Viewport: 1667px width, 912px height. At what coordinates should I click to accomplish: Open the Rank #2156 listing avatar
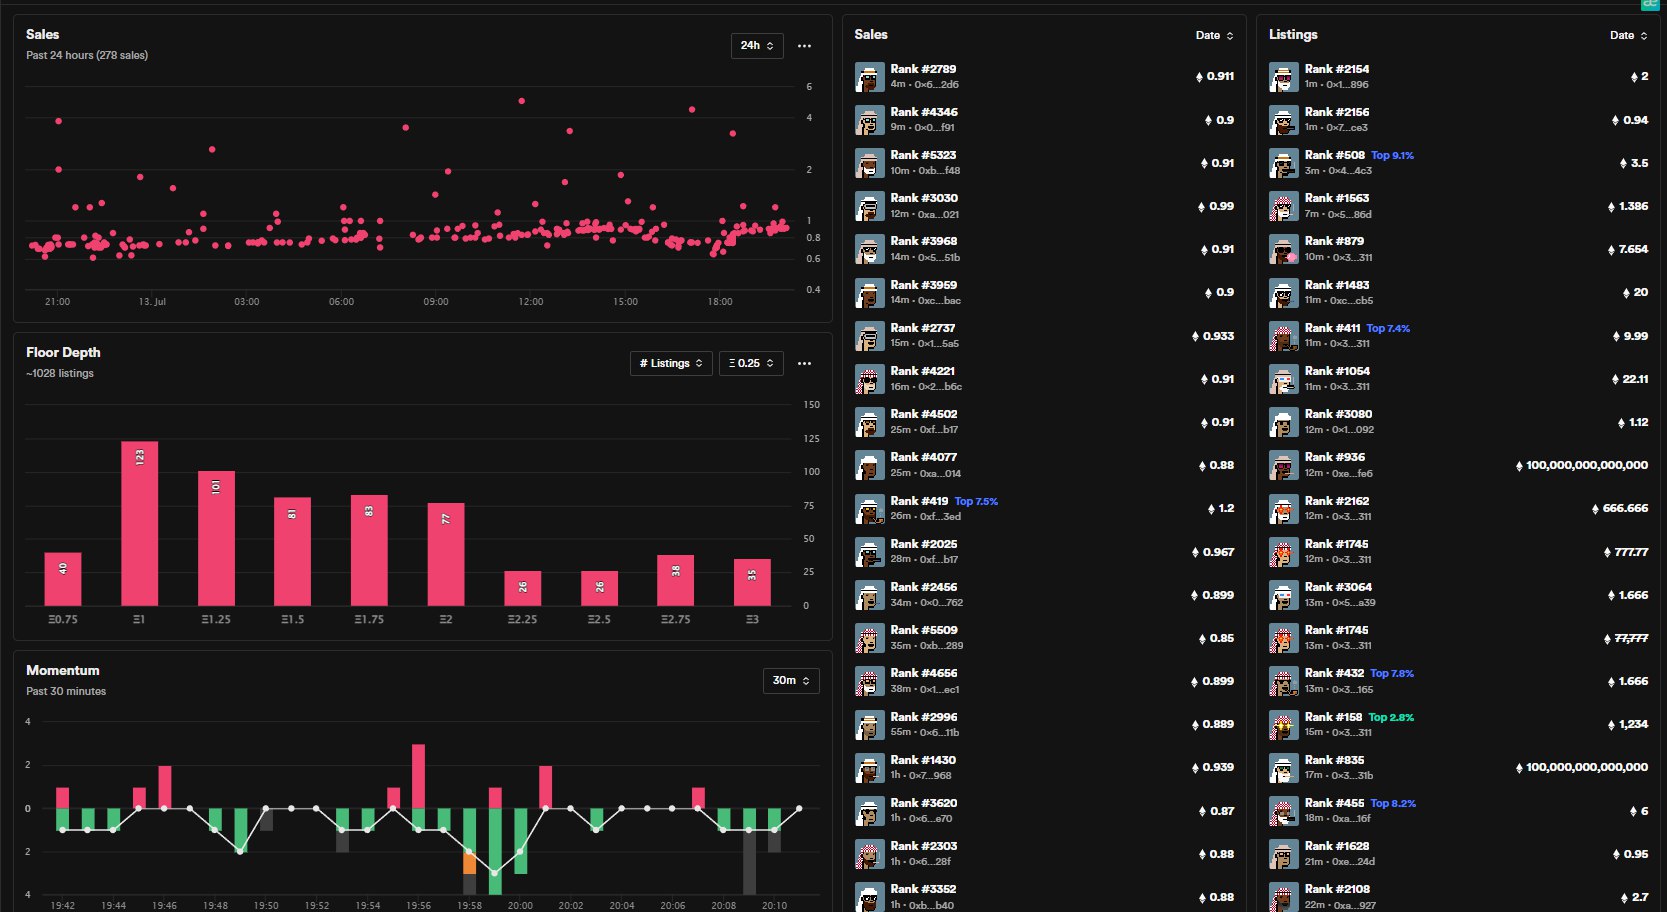pyautogui.click(x=1284, y=120)
